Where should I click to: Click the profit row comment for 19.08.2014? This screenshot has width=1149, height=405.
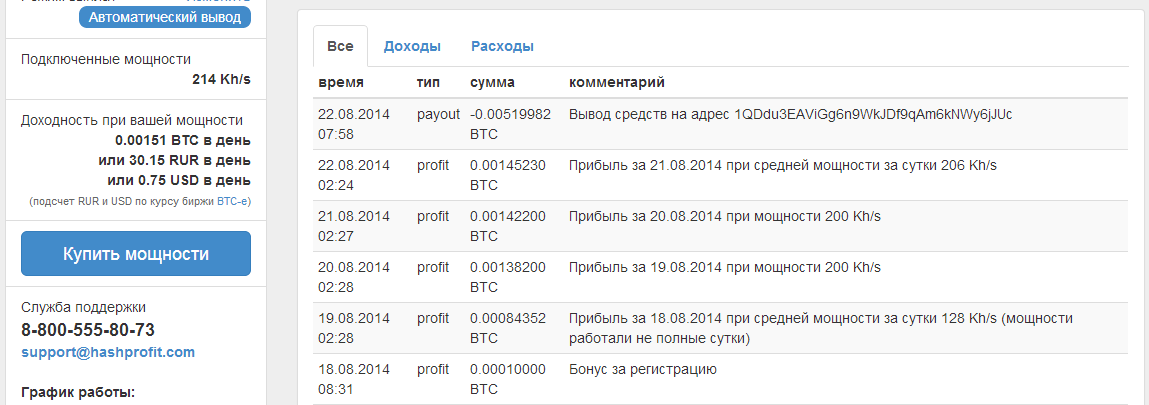click(724, 267)
